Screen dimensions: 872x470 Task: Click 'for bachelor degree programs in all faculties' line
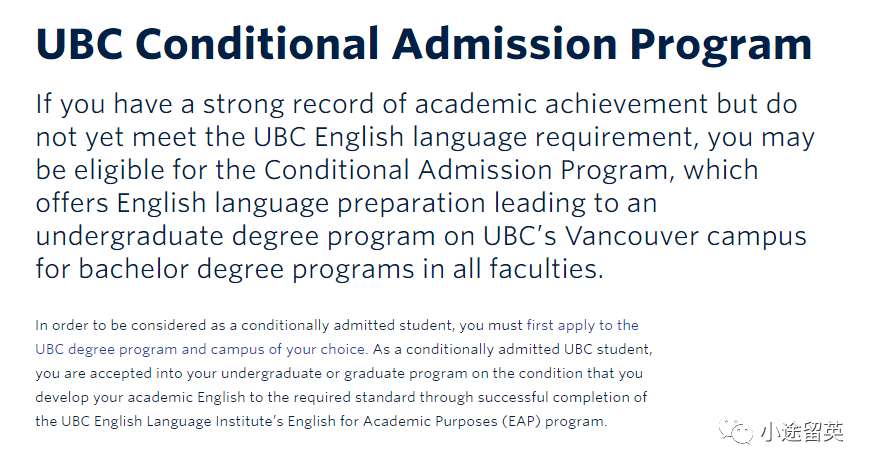pyautogui.click(x=320, y=269)
